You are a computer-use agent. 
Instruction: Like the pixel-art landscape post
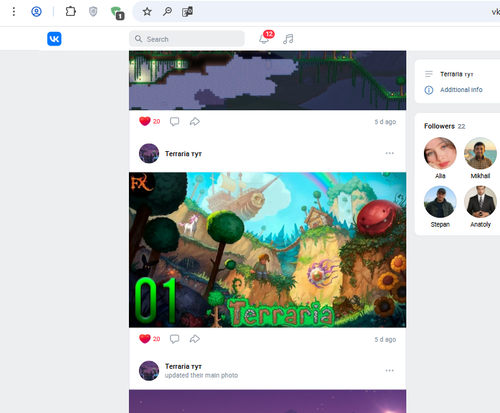click(x=149, y=121)
